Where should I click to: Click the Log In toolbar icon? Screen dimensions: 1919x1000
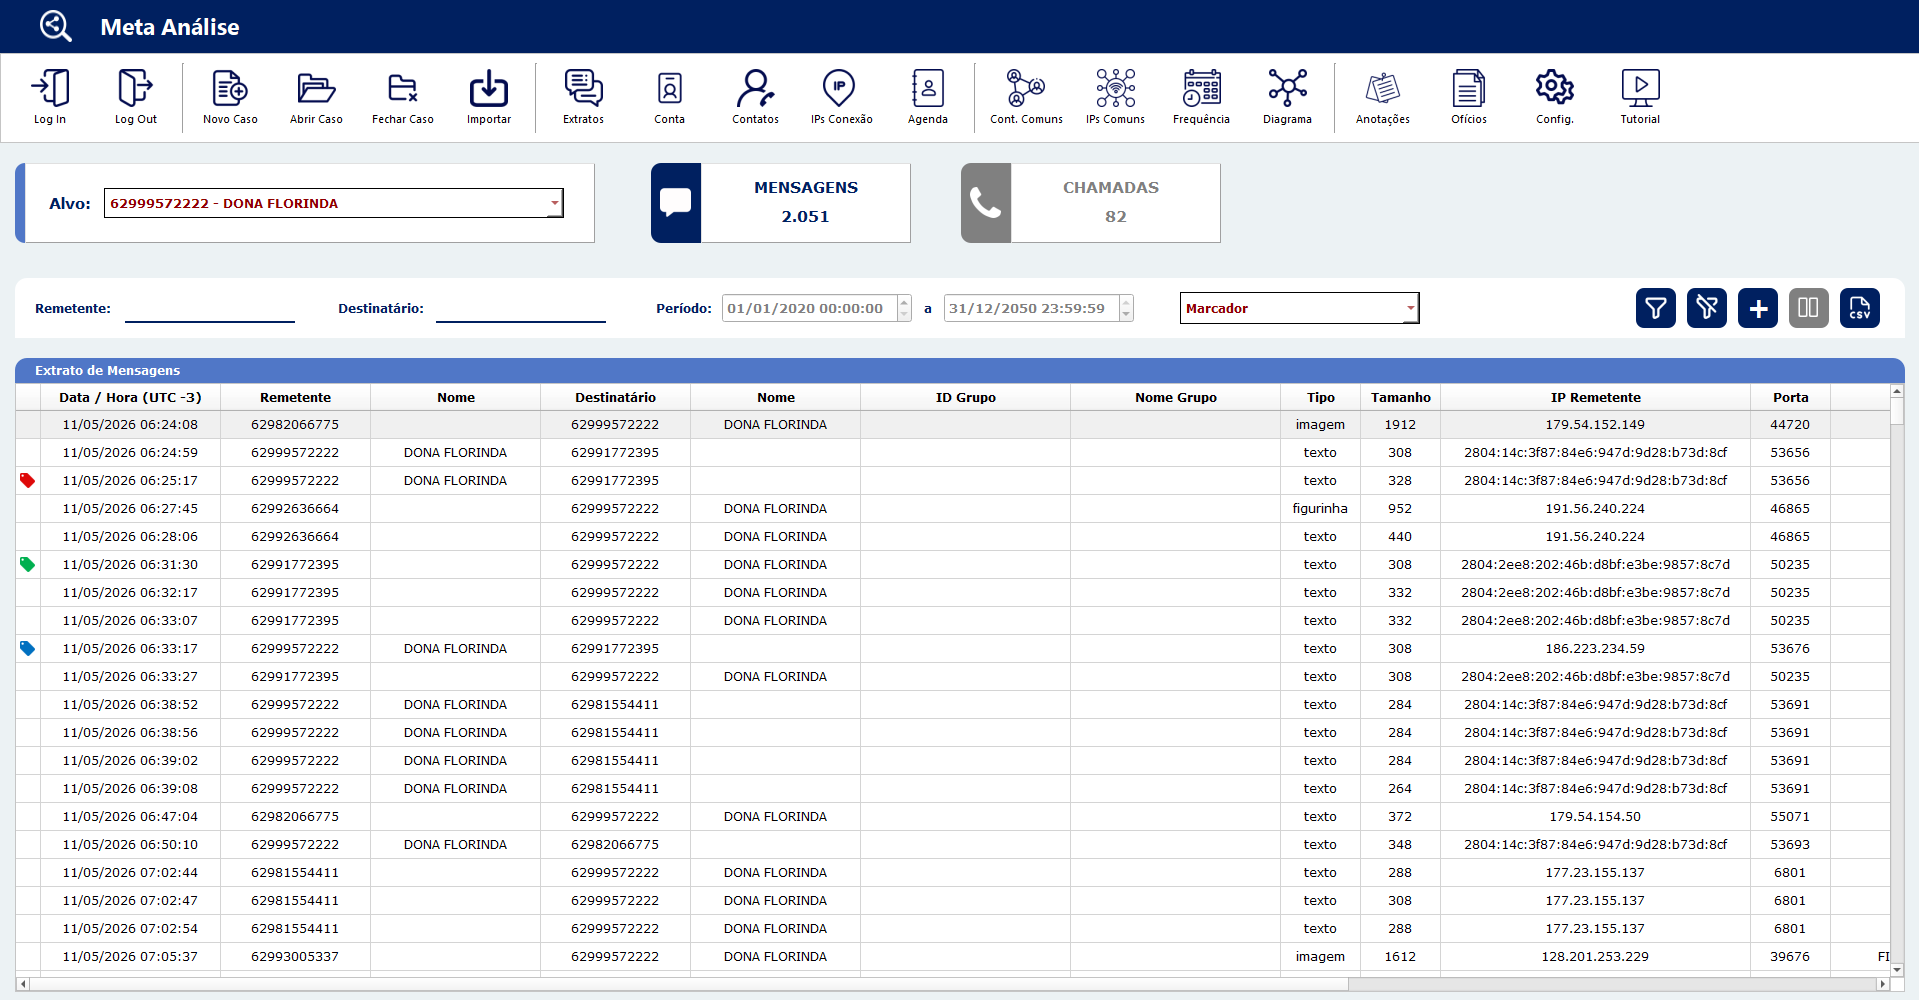50,96
